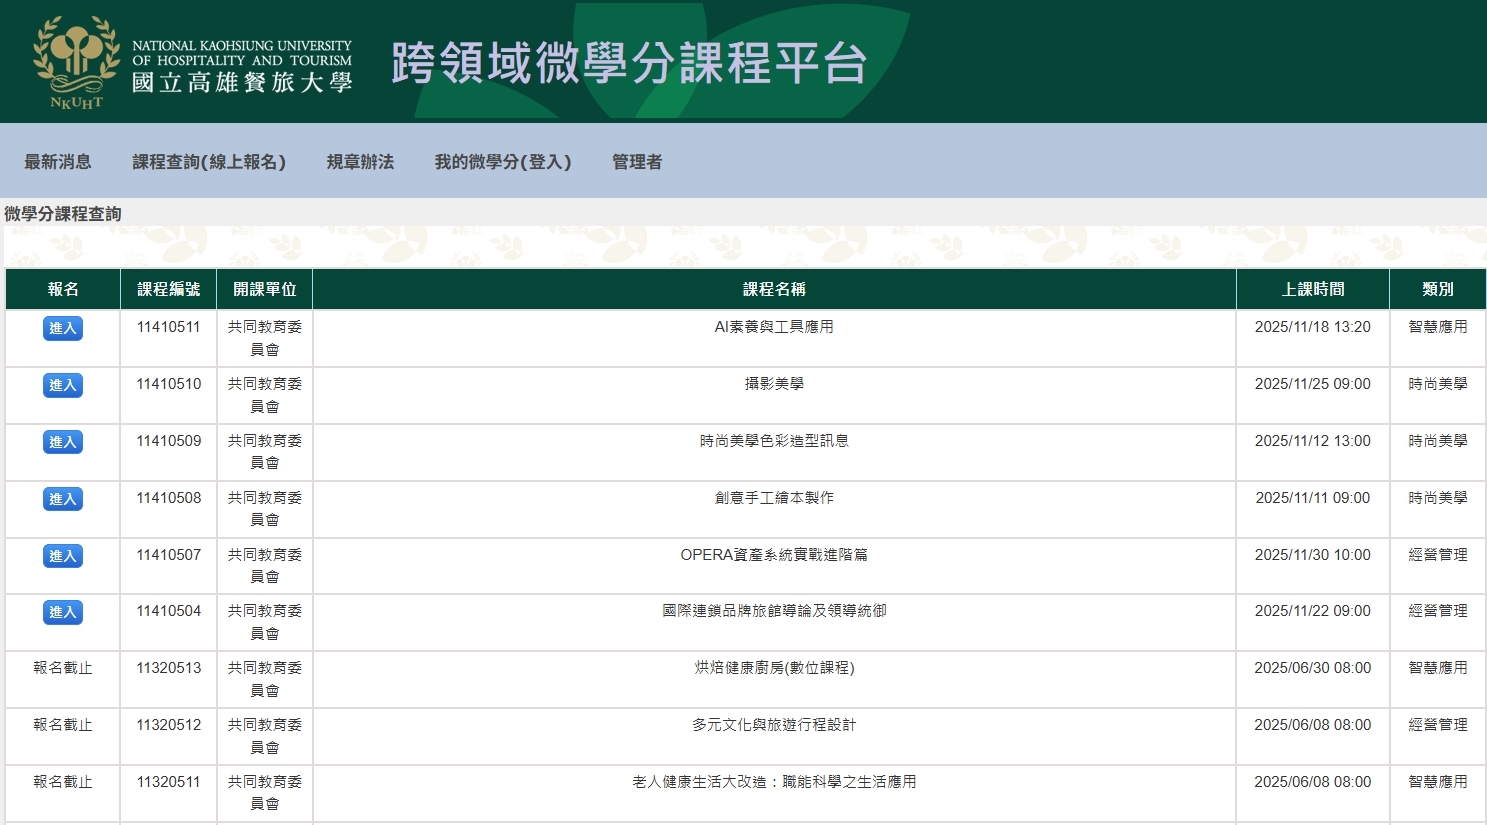Viewport: 1487px width, 825px height.
Task: Select the 類別 column header
Action: coord(1438,289)
